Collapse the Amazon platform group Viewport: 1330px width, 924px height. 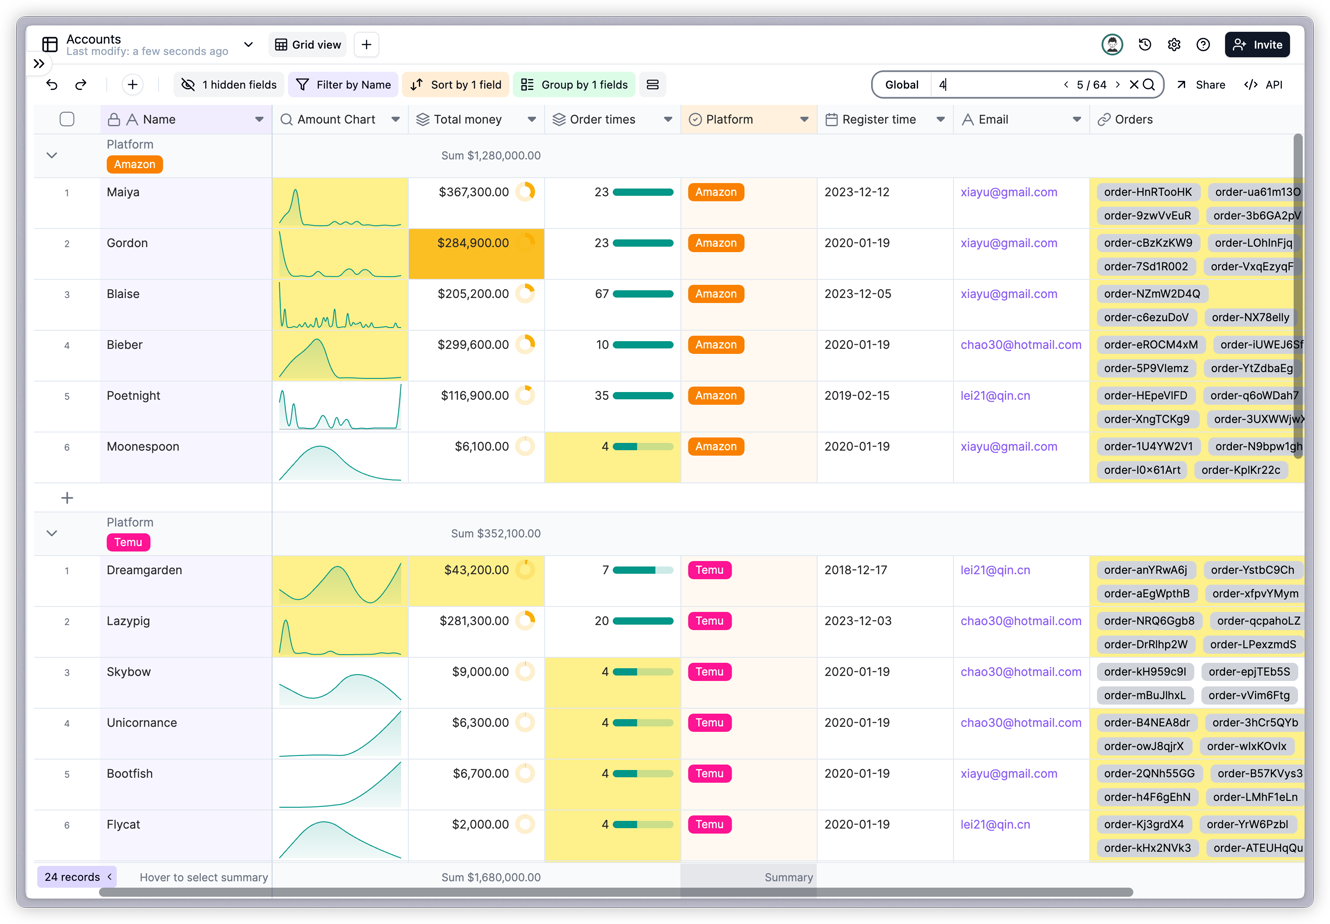pyautogui.click(x=51, y=155)
